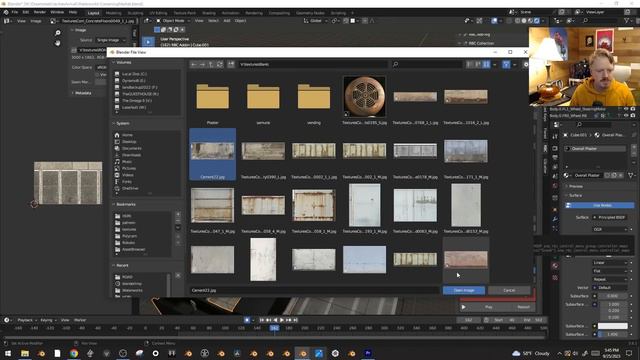Collapse the System panel
Screen dimensions: 640x360
[x=121, y=123]
